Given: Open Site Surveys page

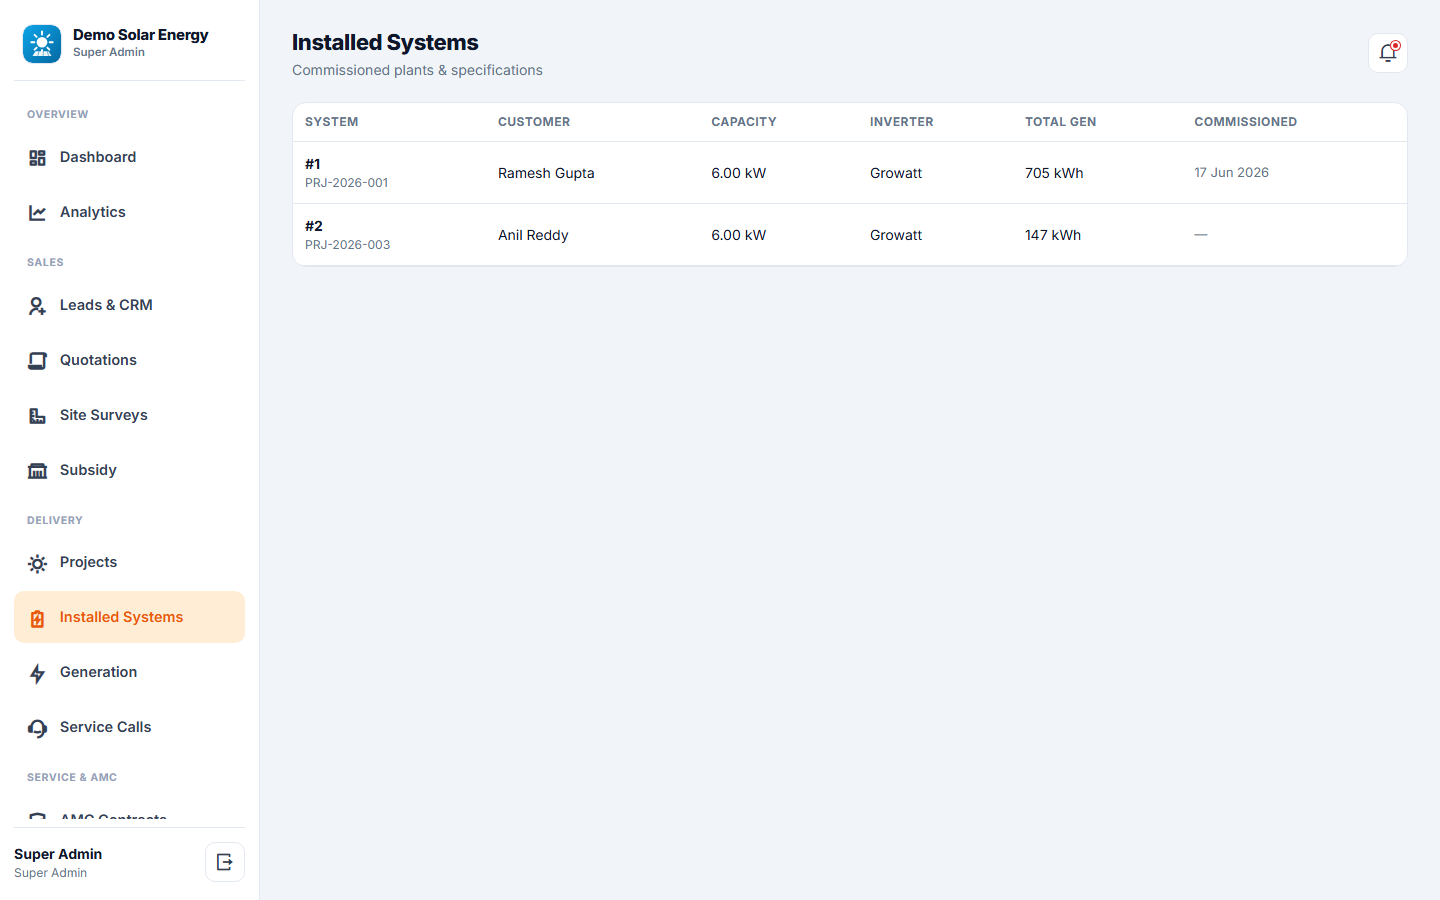Looking at the screenshot, I should point(129,415).
